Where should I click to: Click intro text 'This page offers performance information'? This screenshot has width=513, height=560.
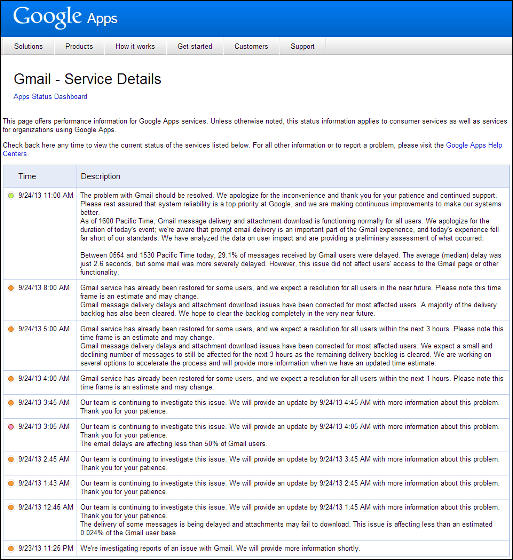pyautogui.click(x=70, y=121)
